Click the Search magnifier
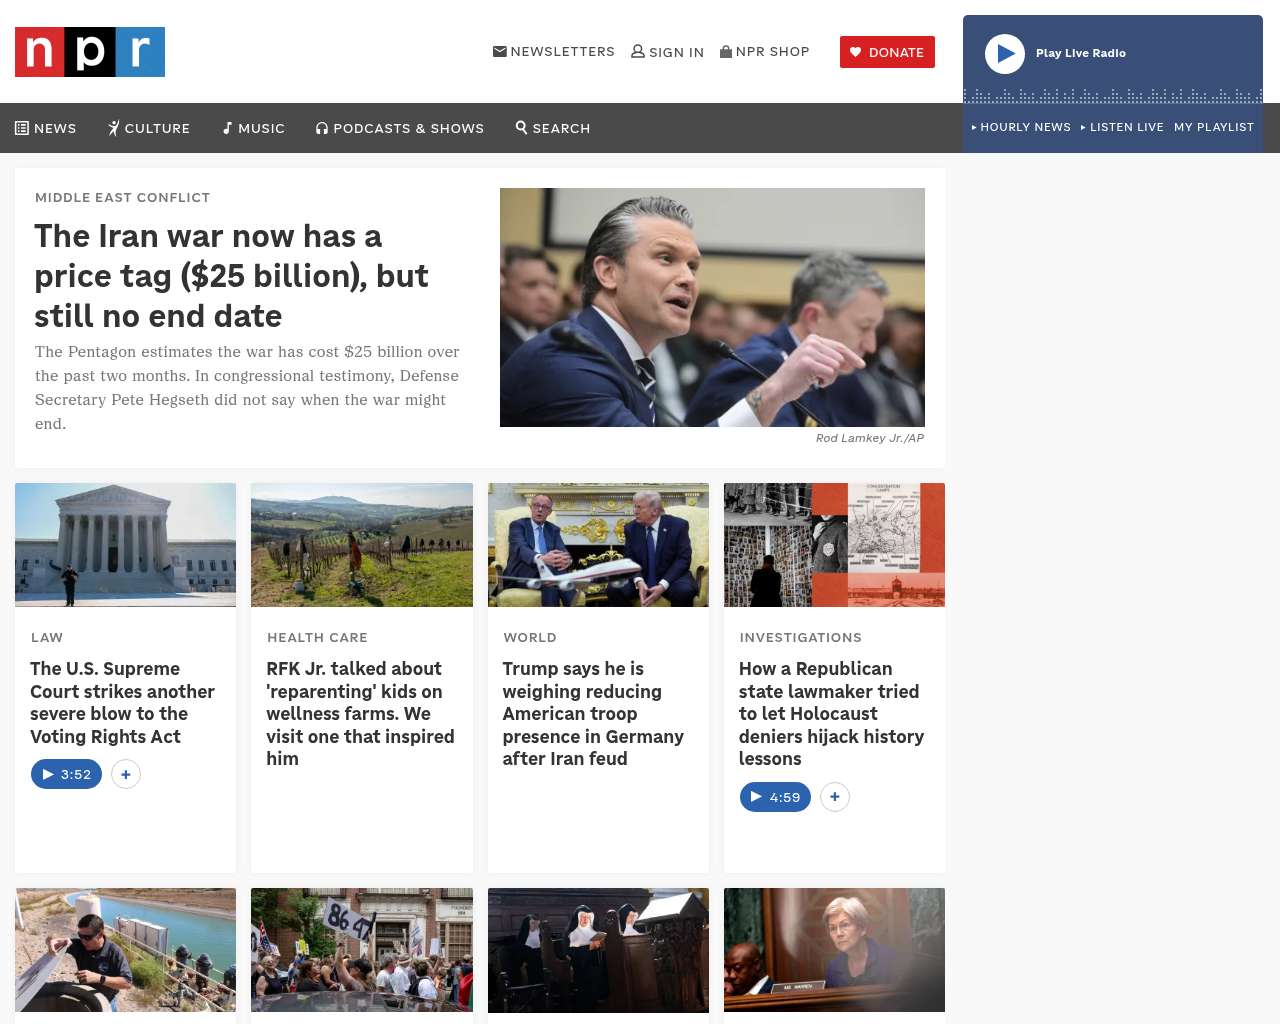1280x1024 pixels. click(x=522, y=127)
